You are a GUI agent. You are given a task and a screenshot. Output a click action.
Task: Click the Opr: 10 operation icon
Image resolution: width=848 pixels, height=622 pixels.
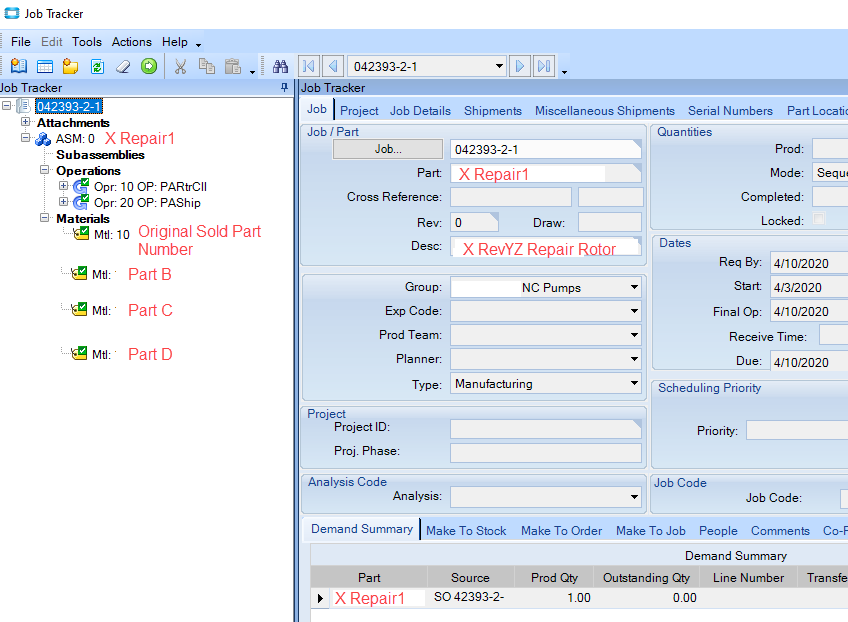81,187
